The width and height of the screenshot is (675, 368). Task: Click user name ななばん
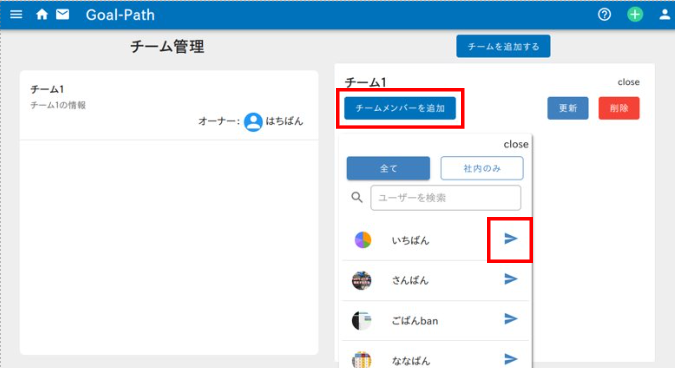[411, 361]
